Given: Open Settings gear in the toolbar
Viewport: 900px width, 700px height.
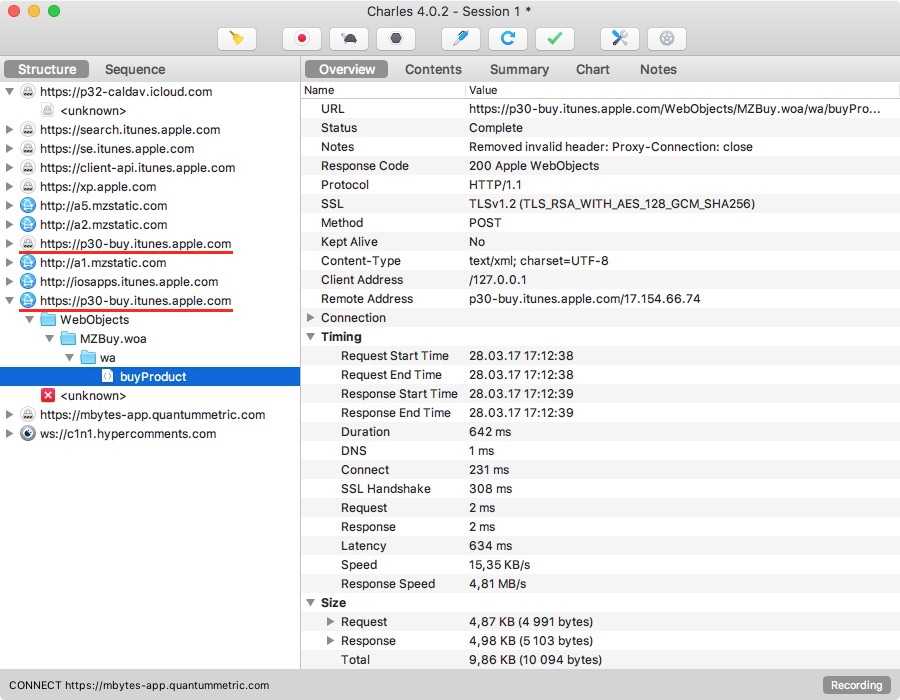Looking at the screenshot, I should (x=667, y=39).
